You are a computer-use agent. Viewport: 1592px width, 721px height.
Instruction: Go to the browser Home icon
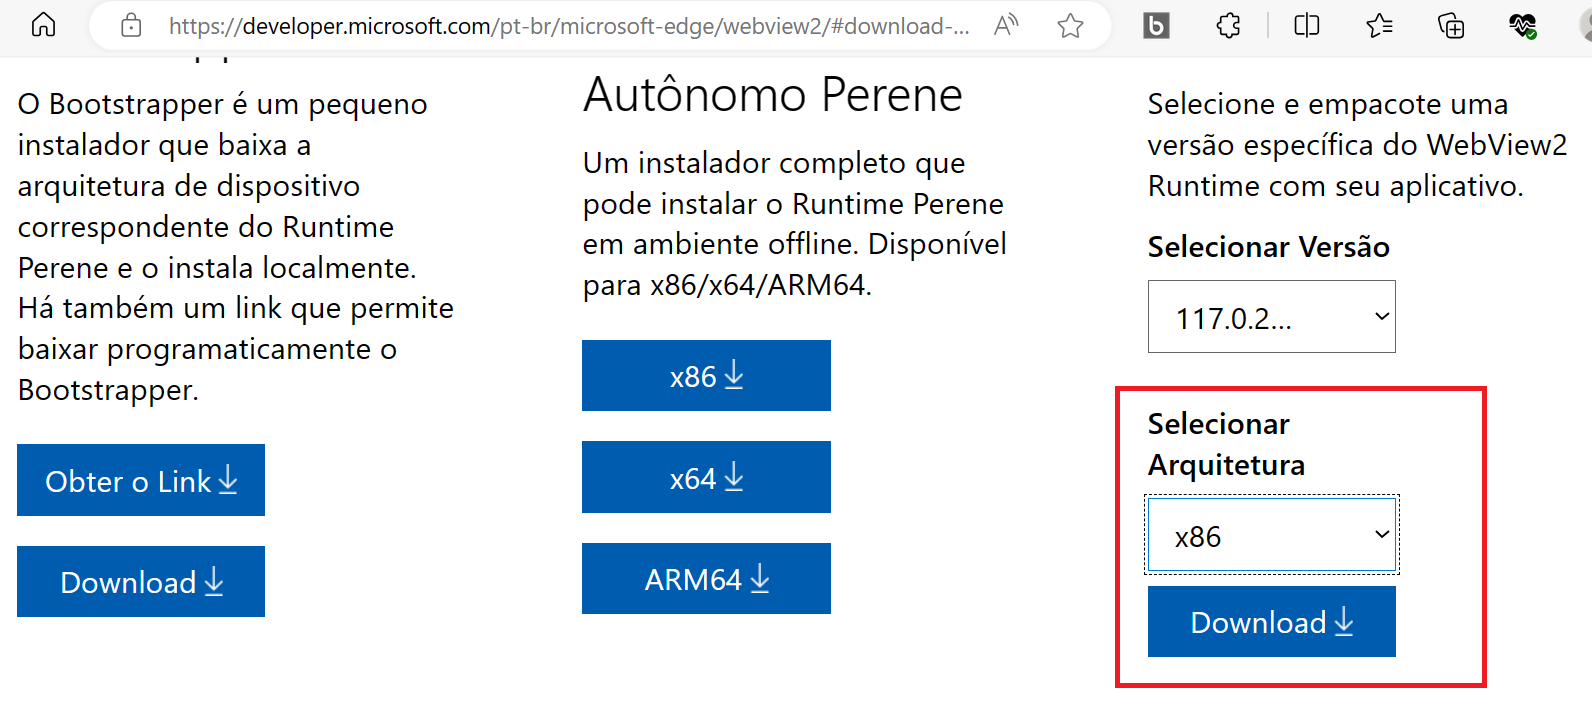[43, 25]
